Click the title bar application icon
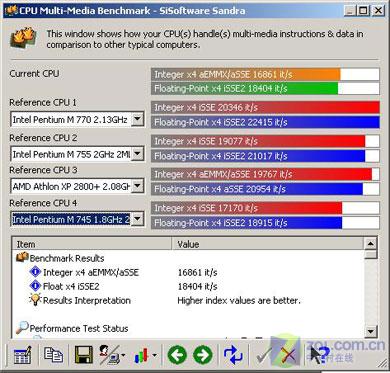Image resolution: width=390 pixels, height=373 pixels. (x=11, y=10)
